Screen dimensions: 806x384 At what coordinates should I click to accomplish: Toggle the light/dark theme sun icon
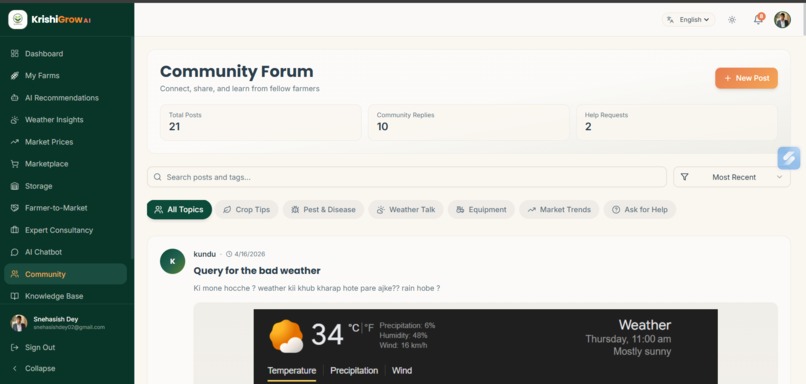tap(732, 20)
